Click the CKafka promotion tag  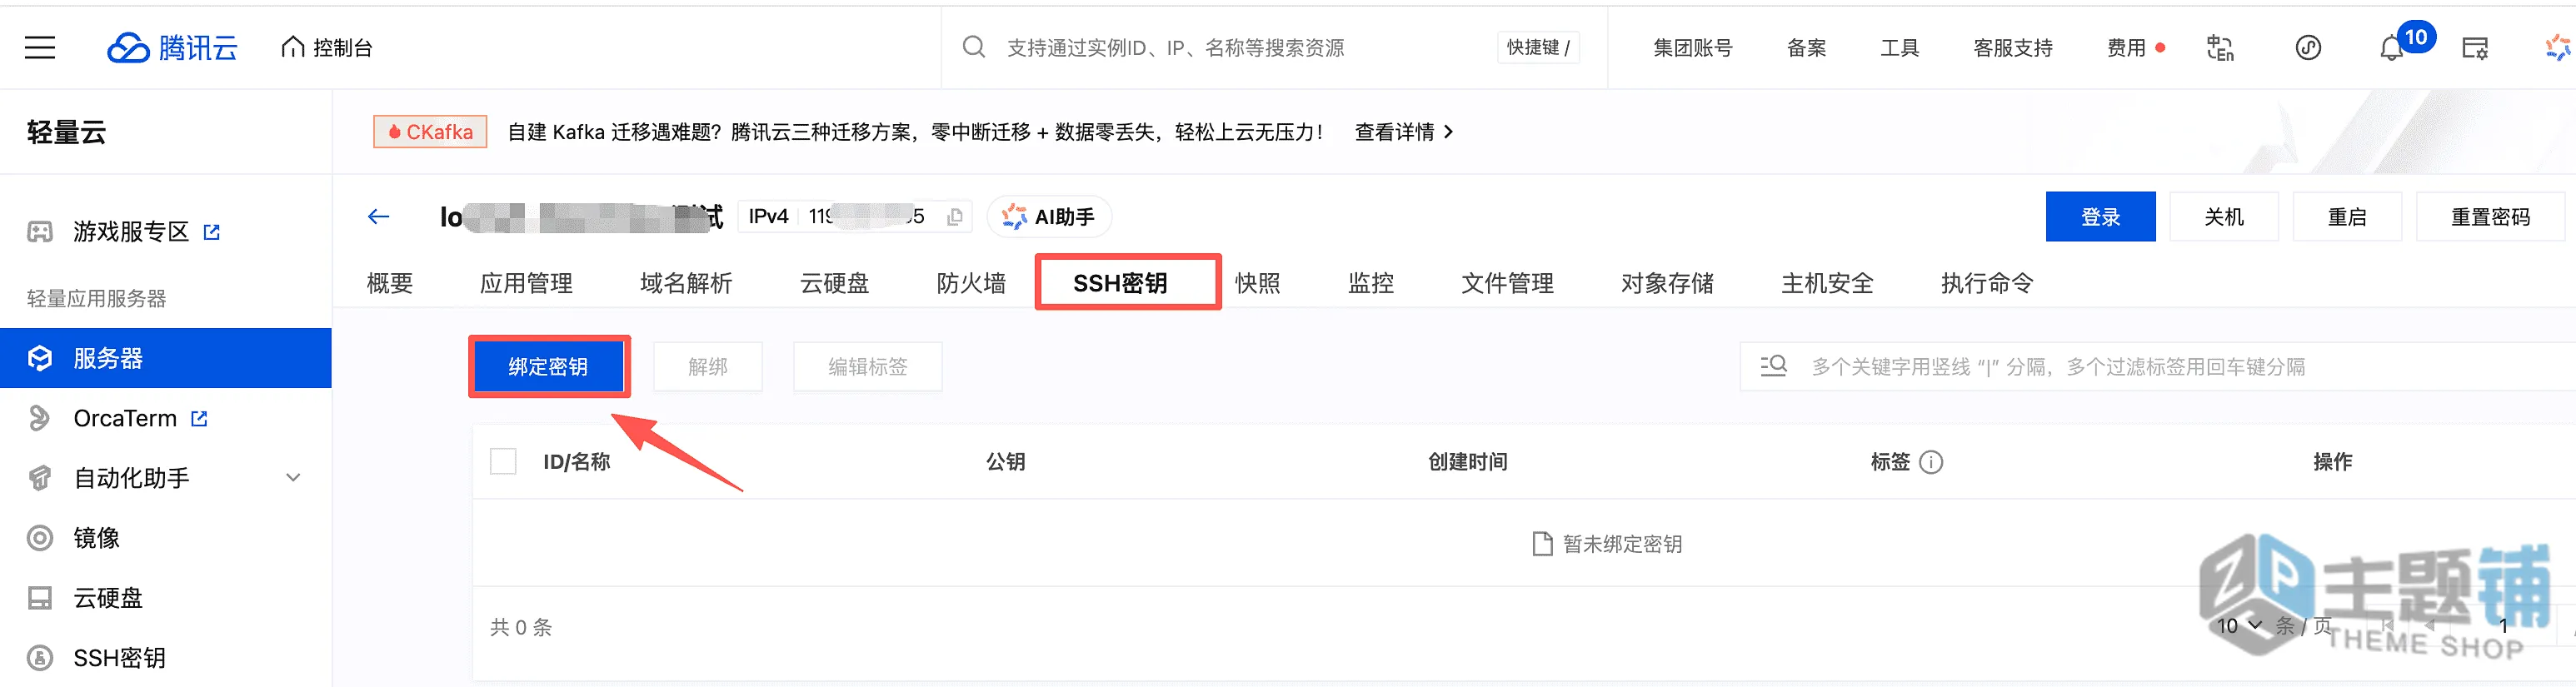430,132
